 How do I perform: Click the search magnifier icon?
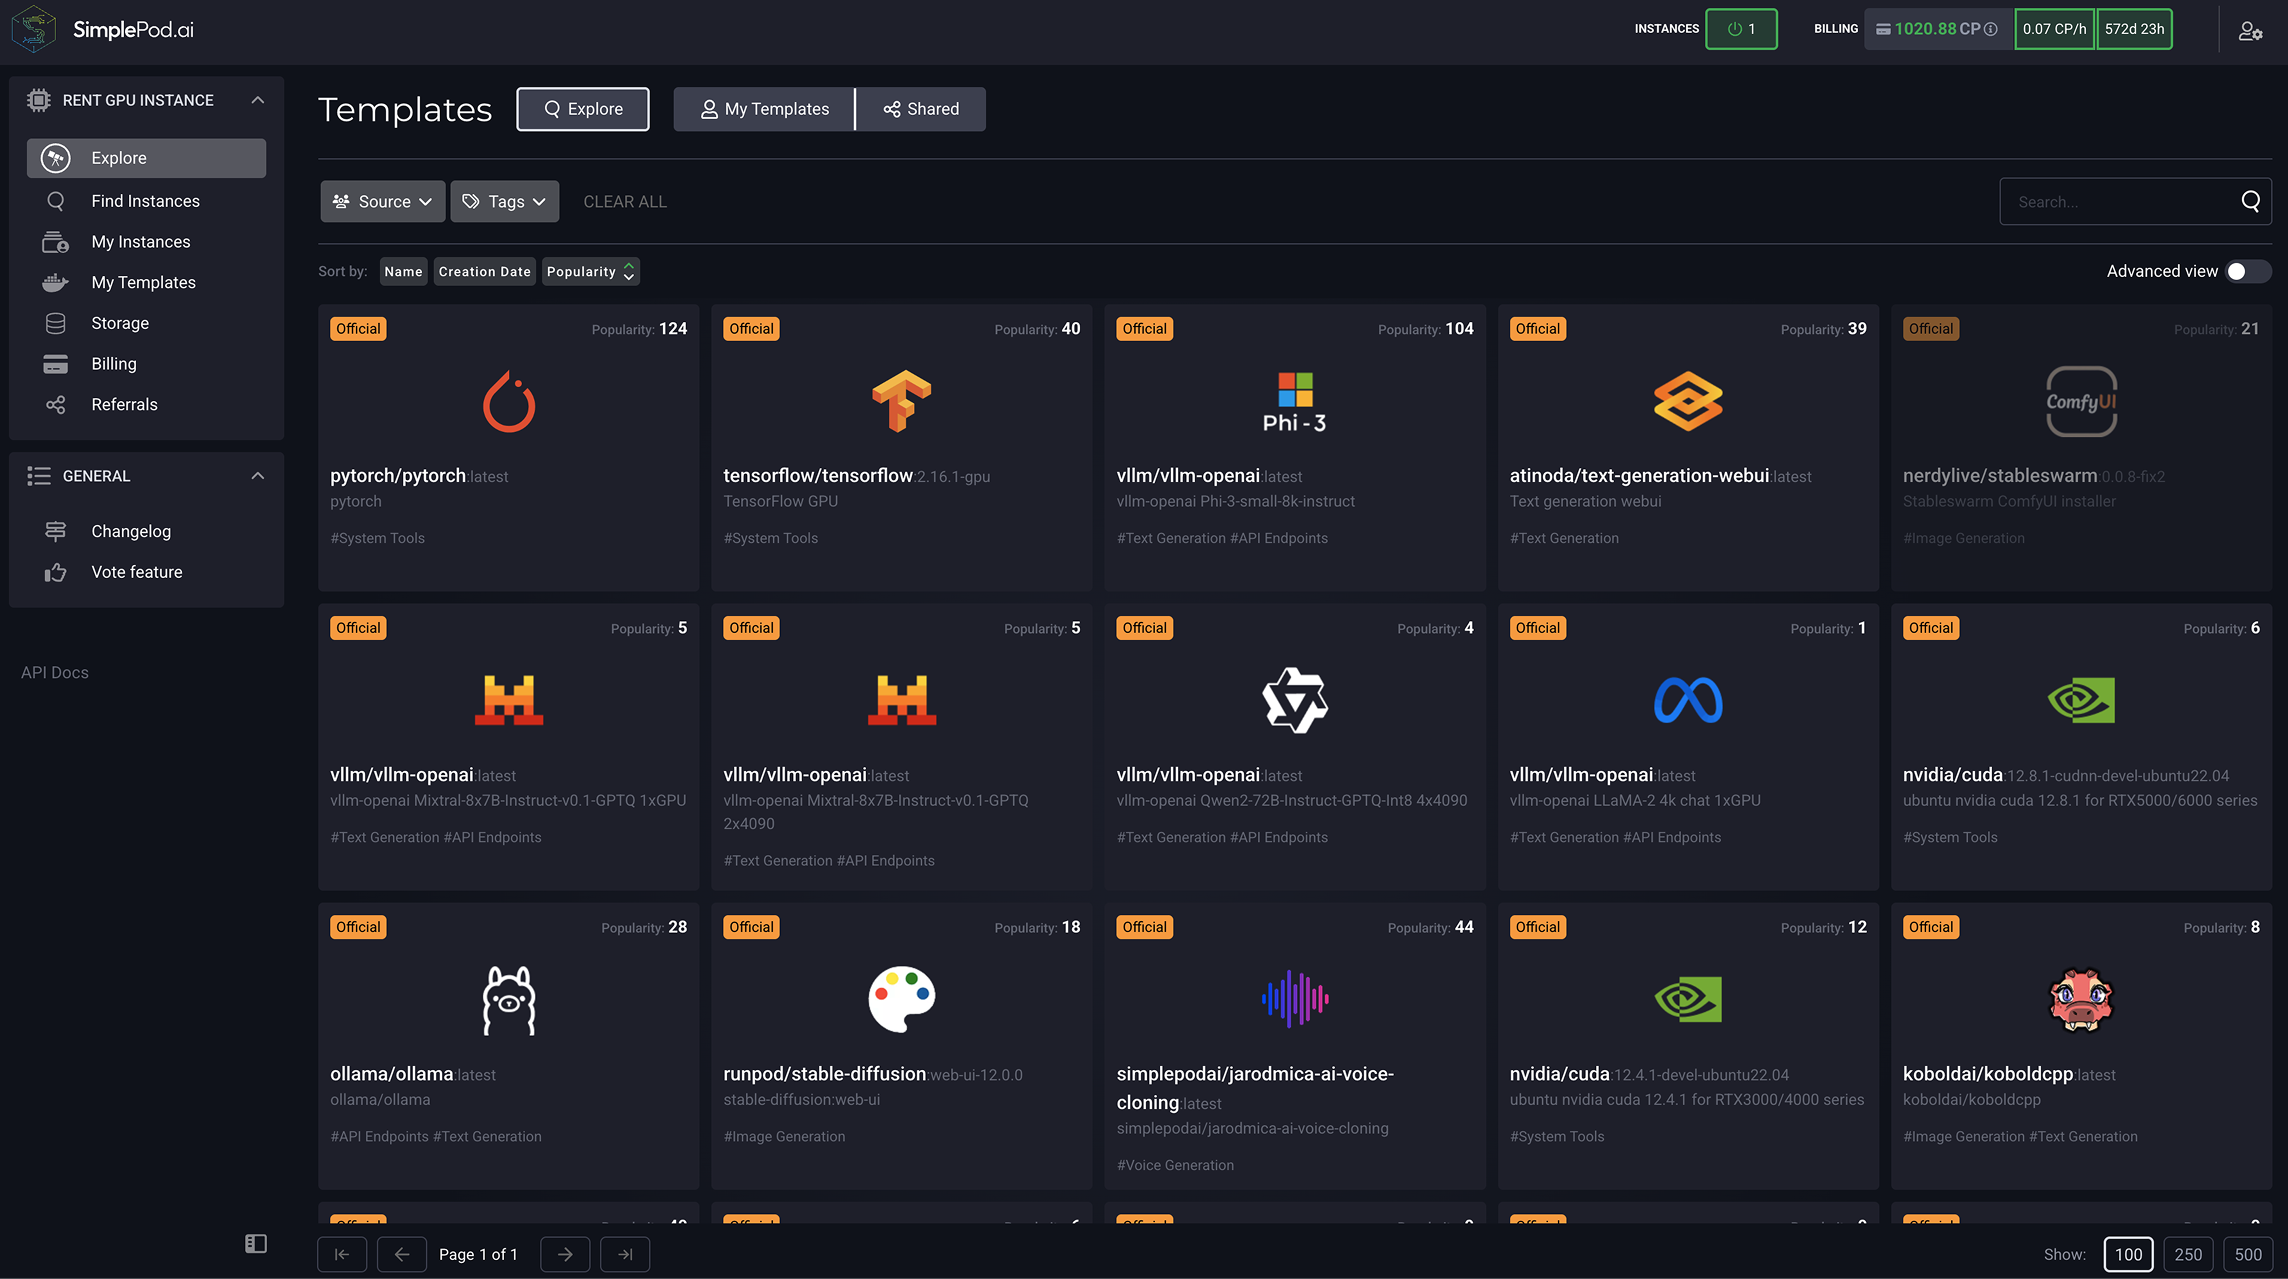click(2250, 202)
